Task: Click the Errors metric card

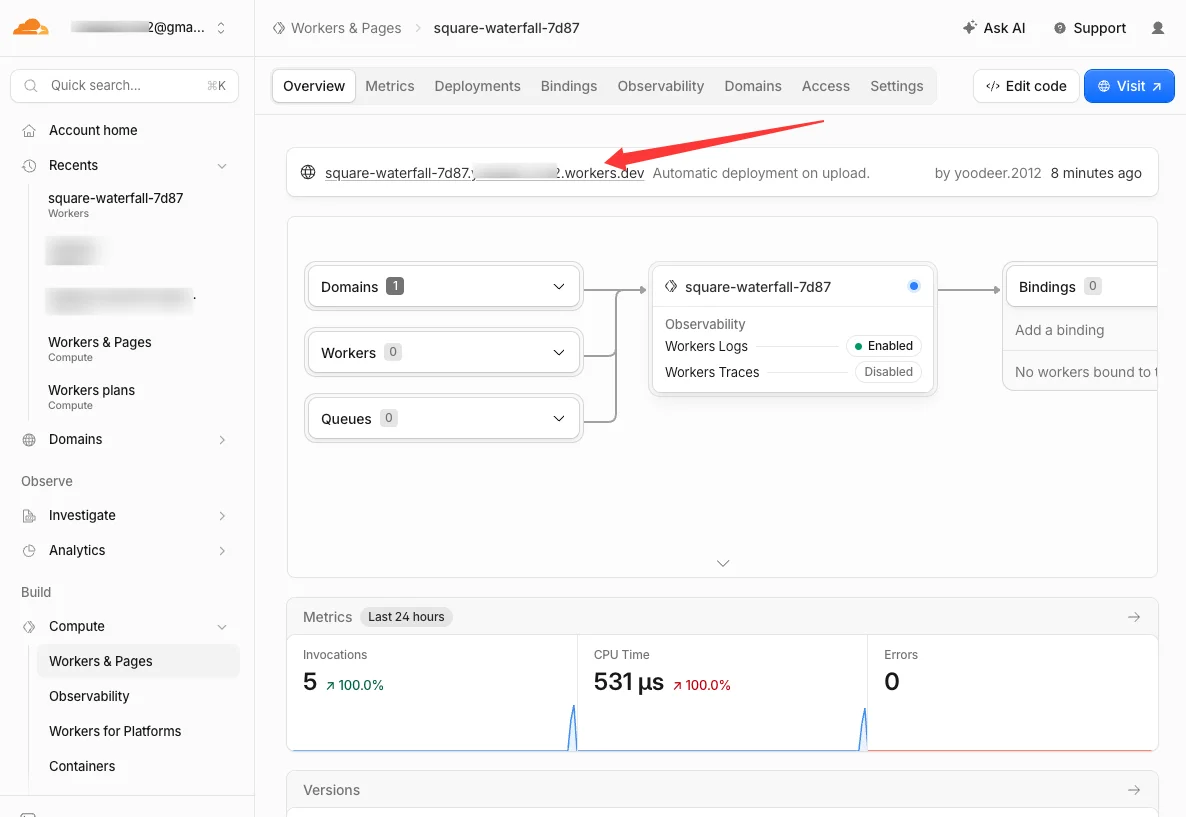Action: click(1013, 694)
